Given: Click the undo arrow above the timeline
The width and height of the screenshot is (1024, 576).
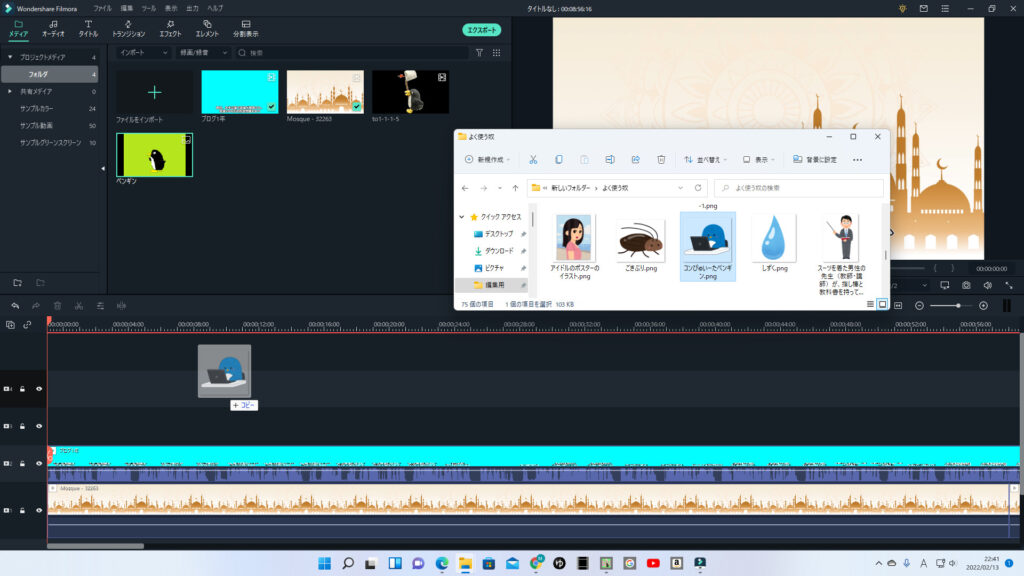Looking at the screenshot, I should [x=15, y=306].
